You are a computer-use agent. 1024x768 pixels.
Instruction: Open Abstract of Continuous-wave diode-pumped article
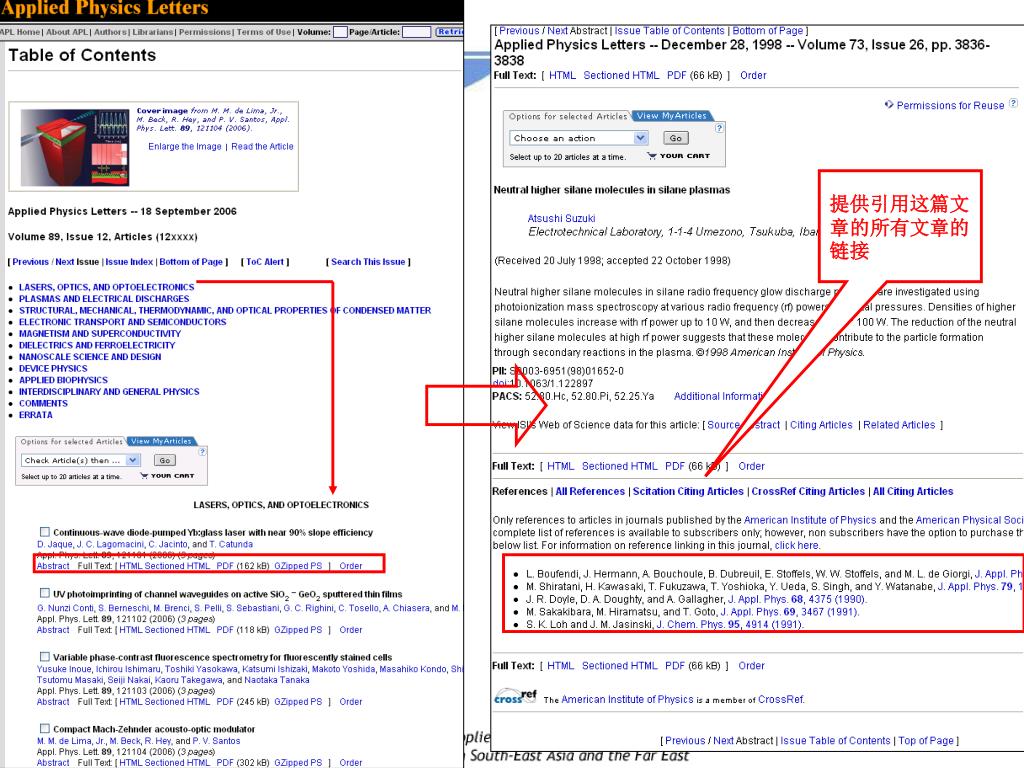(53, 566)
